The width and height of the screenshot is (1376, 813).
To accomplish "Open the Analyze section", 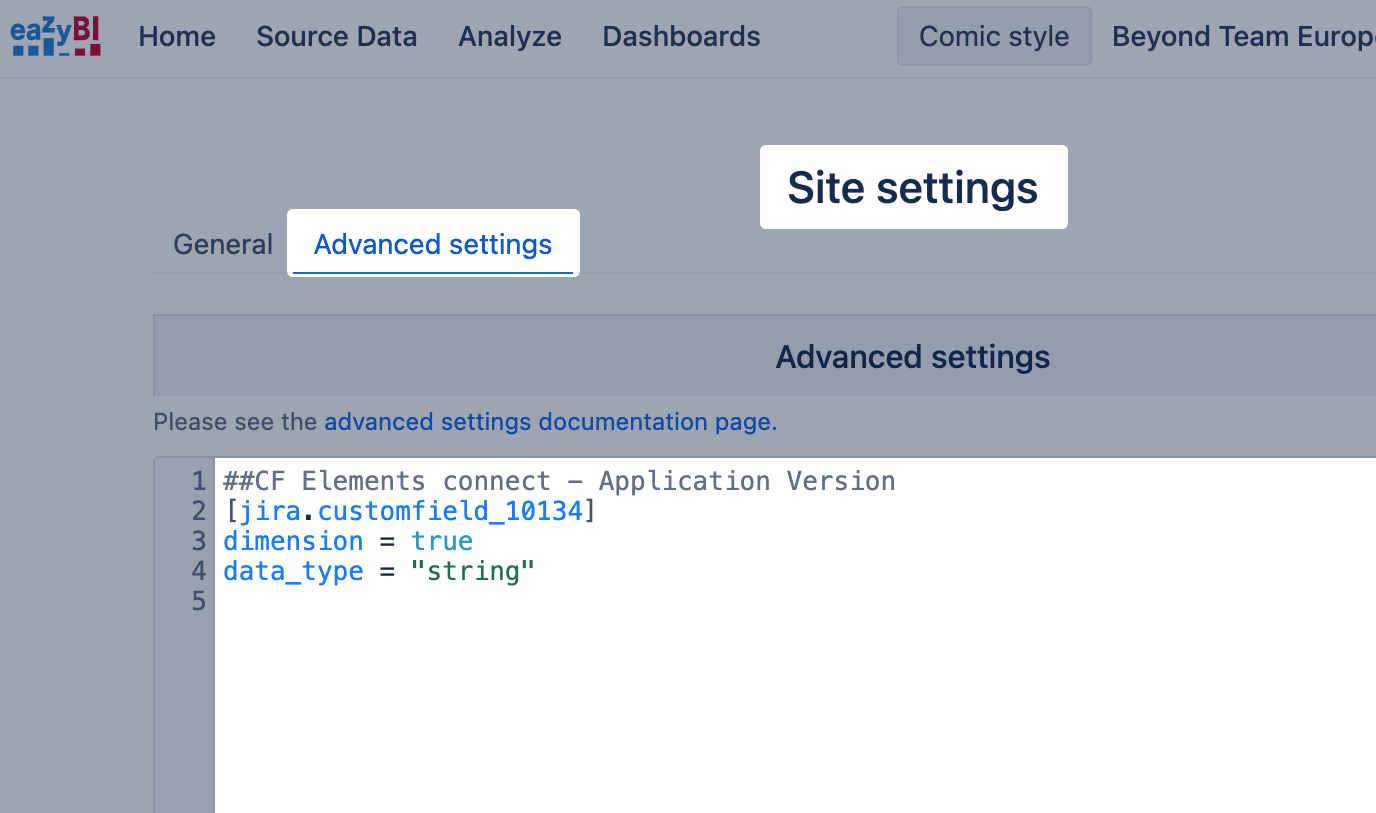I will 510,37.
